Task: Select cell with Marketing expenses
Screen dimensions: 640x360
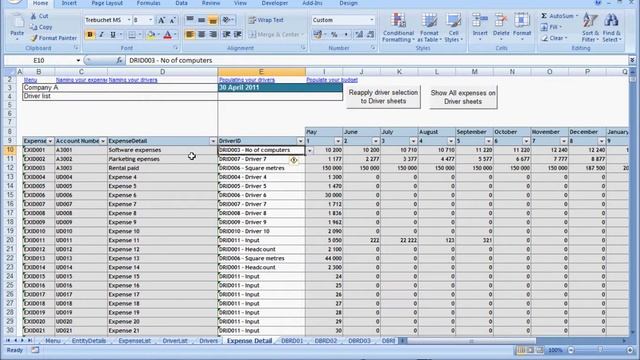Action: (x=162, y=159)
